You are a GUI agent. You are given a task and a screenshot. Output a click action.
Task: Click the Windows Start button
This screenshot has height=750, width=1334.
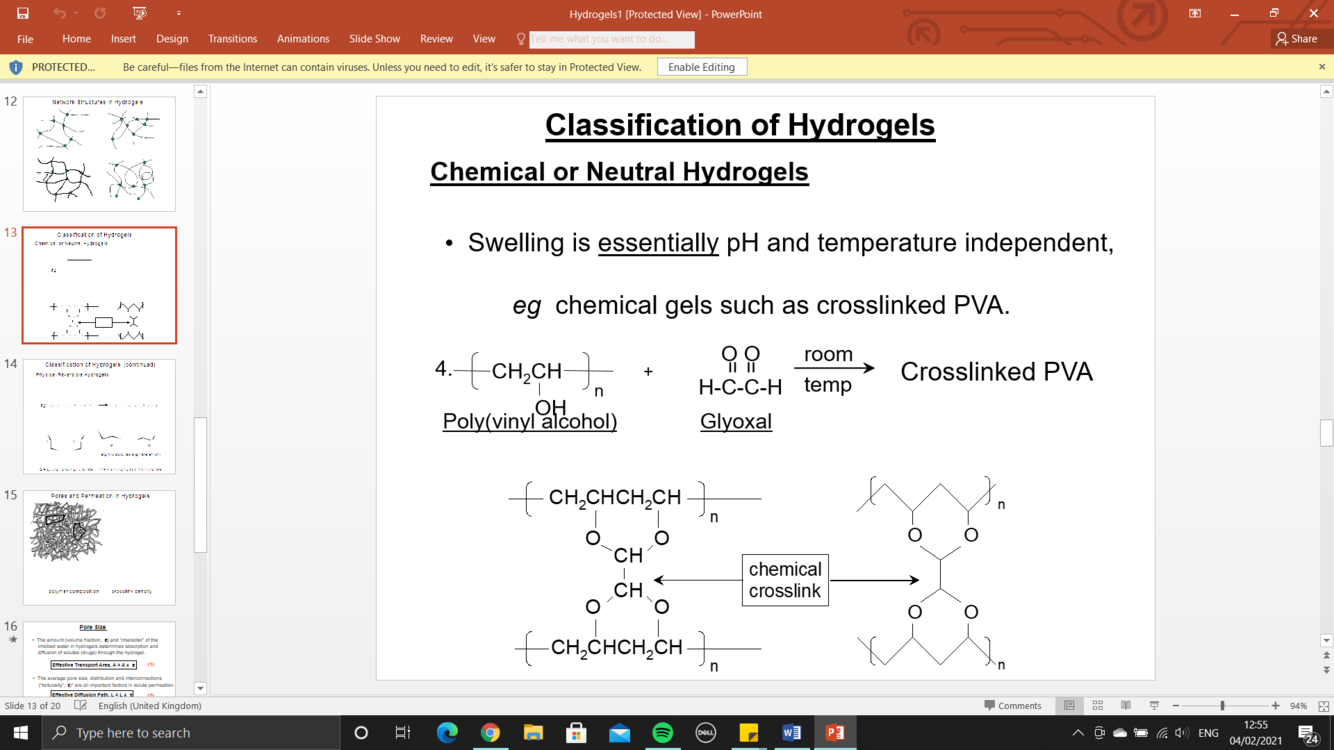[x=20, y=733]
